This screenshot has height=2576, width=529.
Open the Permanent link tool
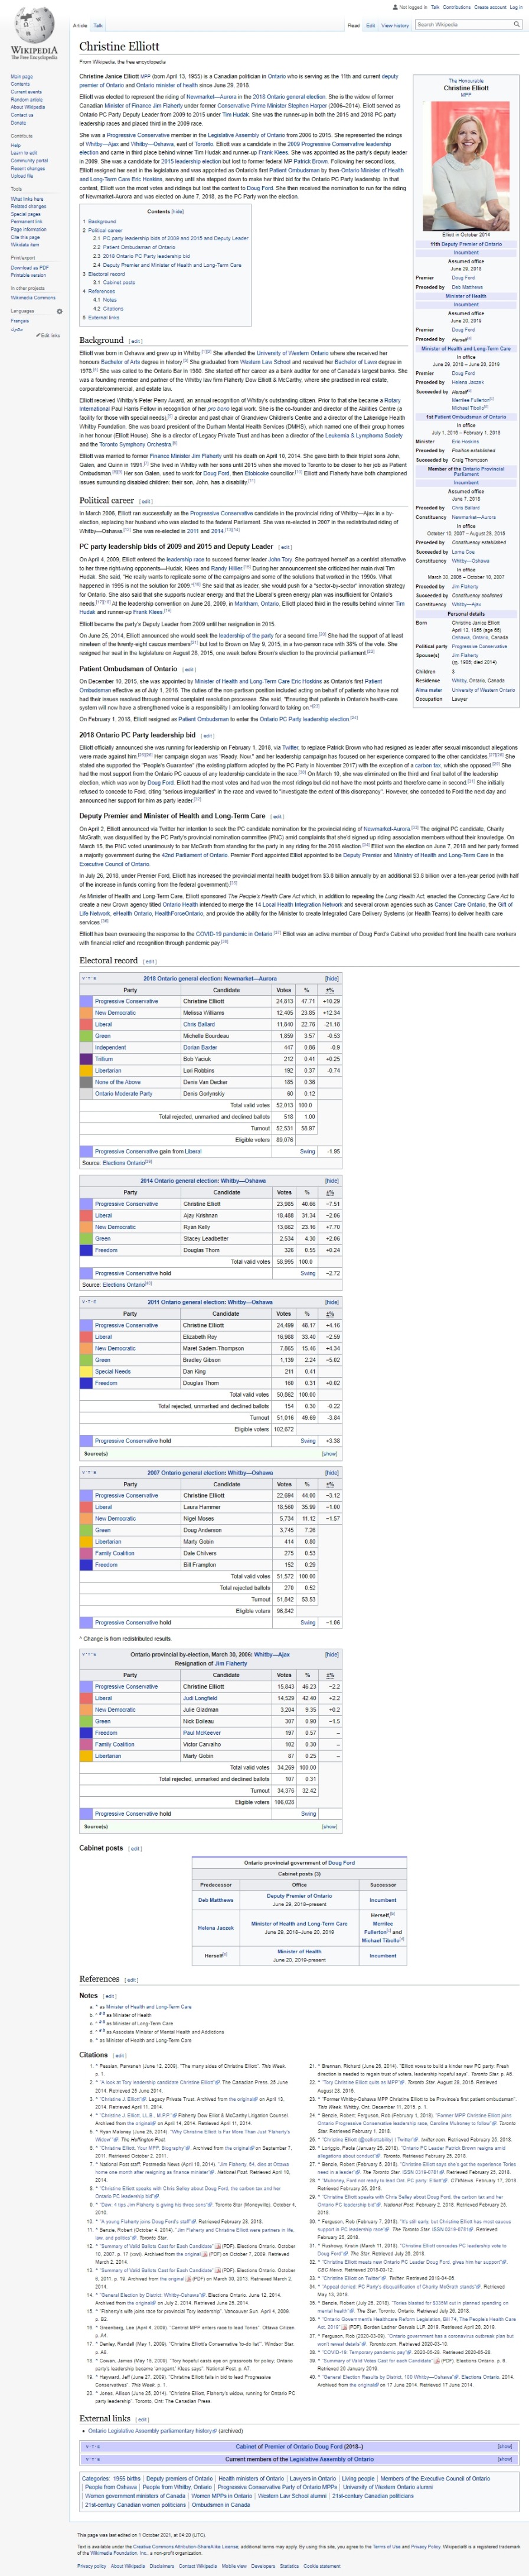[x=28, y=221]
